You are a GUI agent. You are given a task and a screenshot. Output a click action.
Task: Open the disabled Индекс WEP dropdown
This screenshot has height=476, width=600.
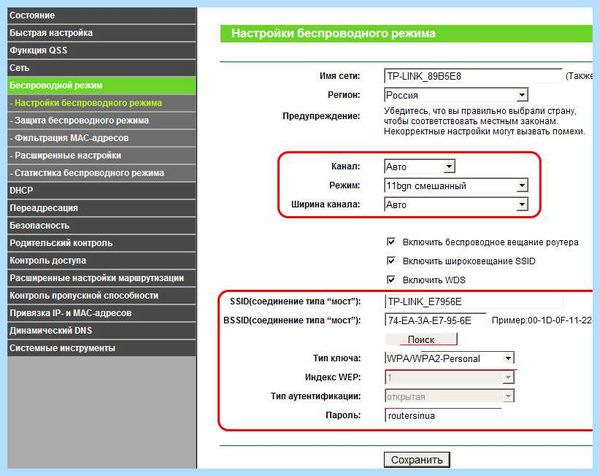(x=449, y=378)
